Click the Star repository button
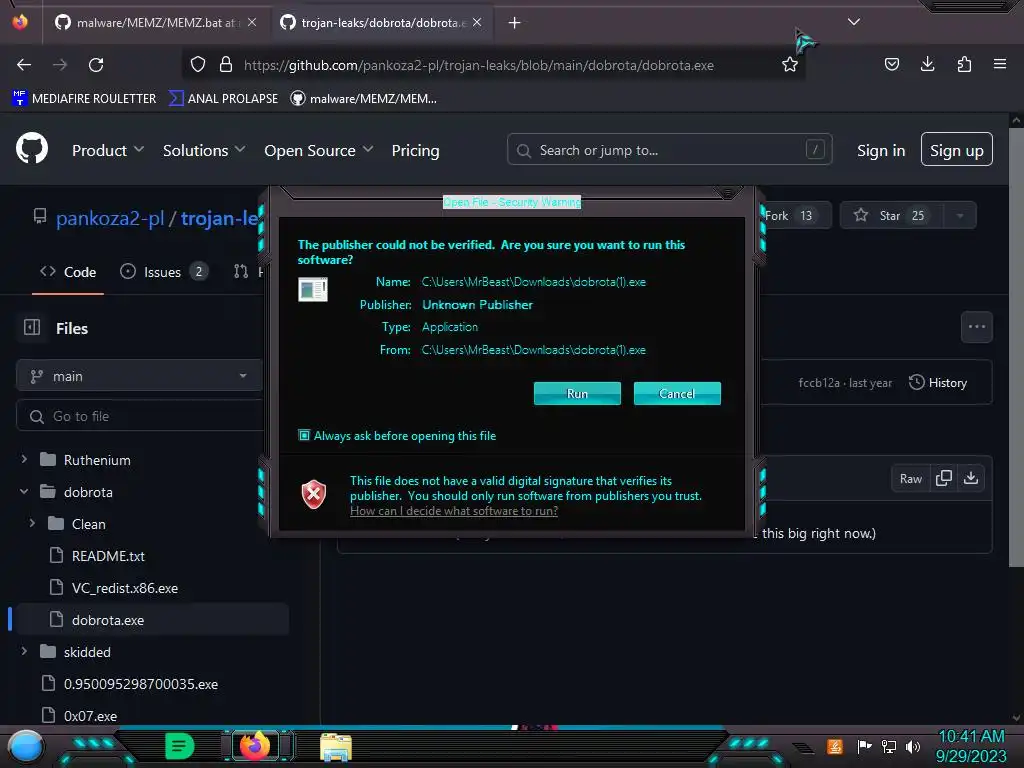 [x=891, y=216]
